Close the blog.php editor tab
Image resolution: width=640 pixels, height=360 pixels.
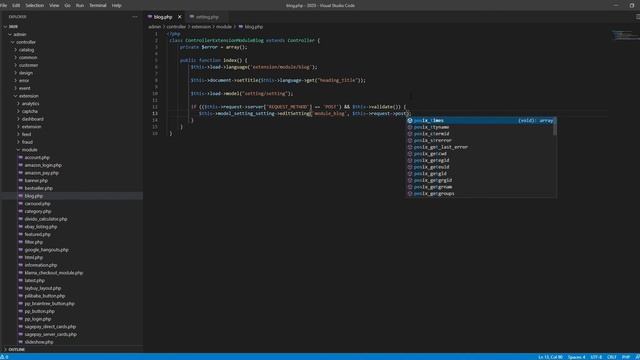click(x=180, y=17)
